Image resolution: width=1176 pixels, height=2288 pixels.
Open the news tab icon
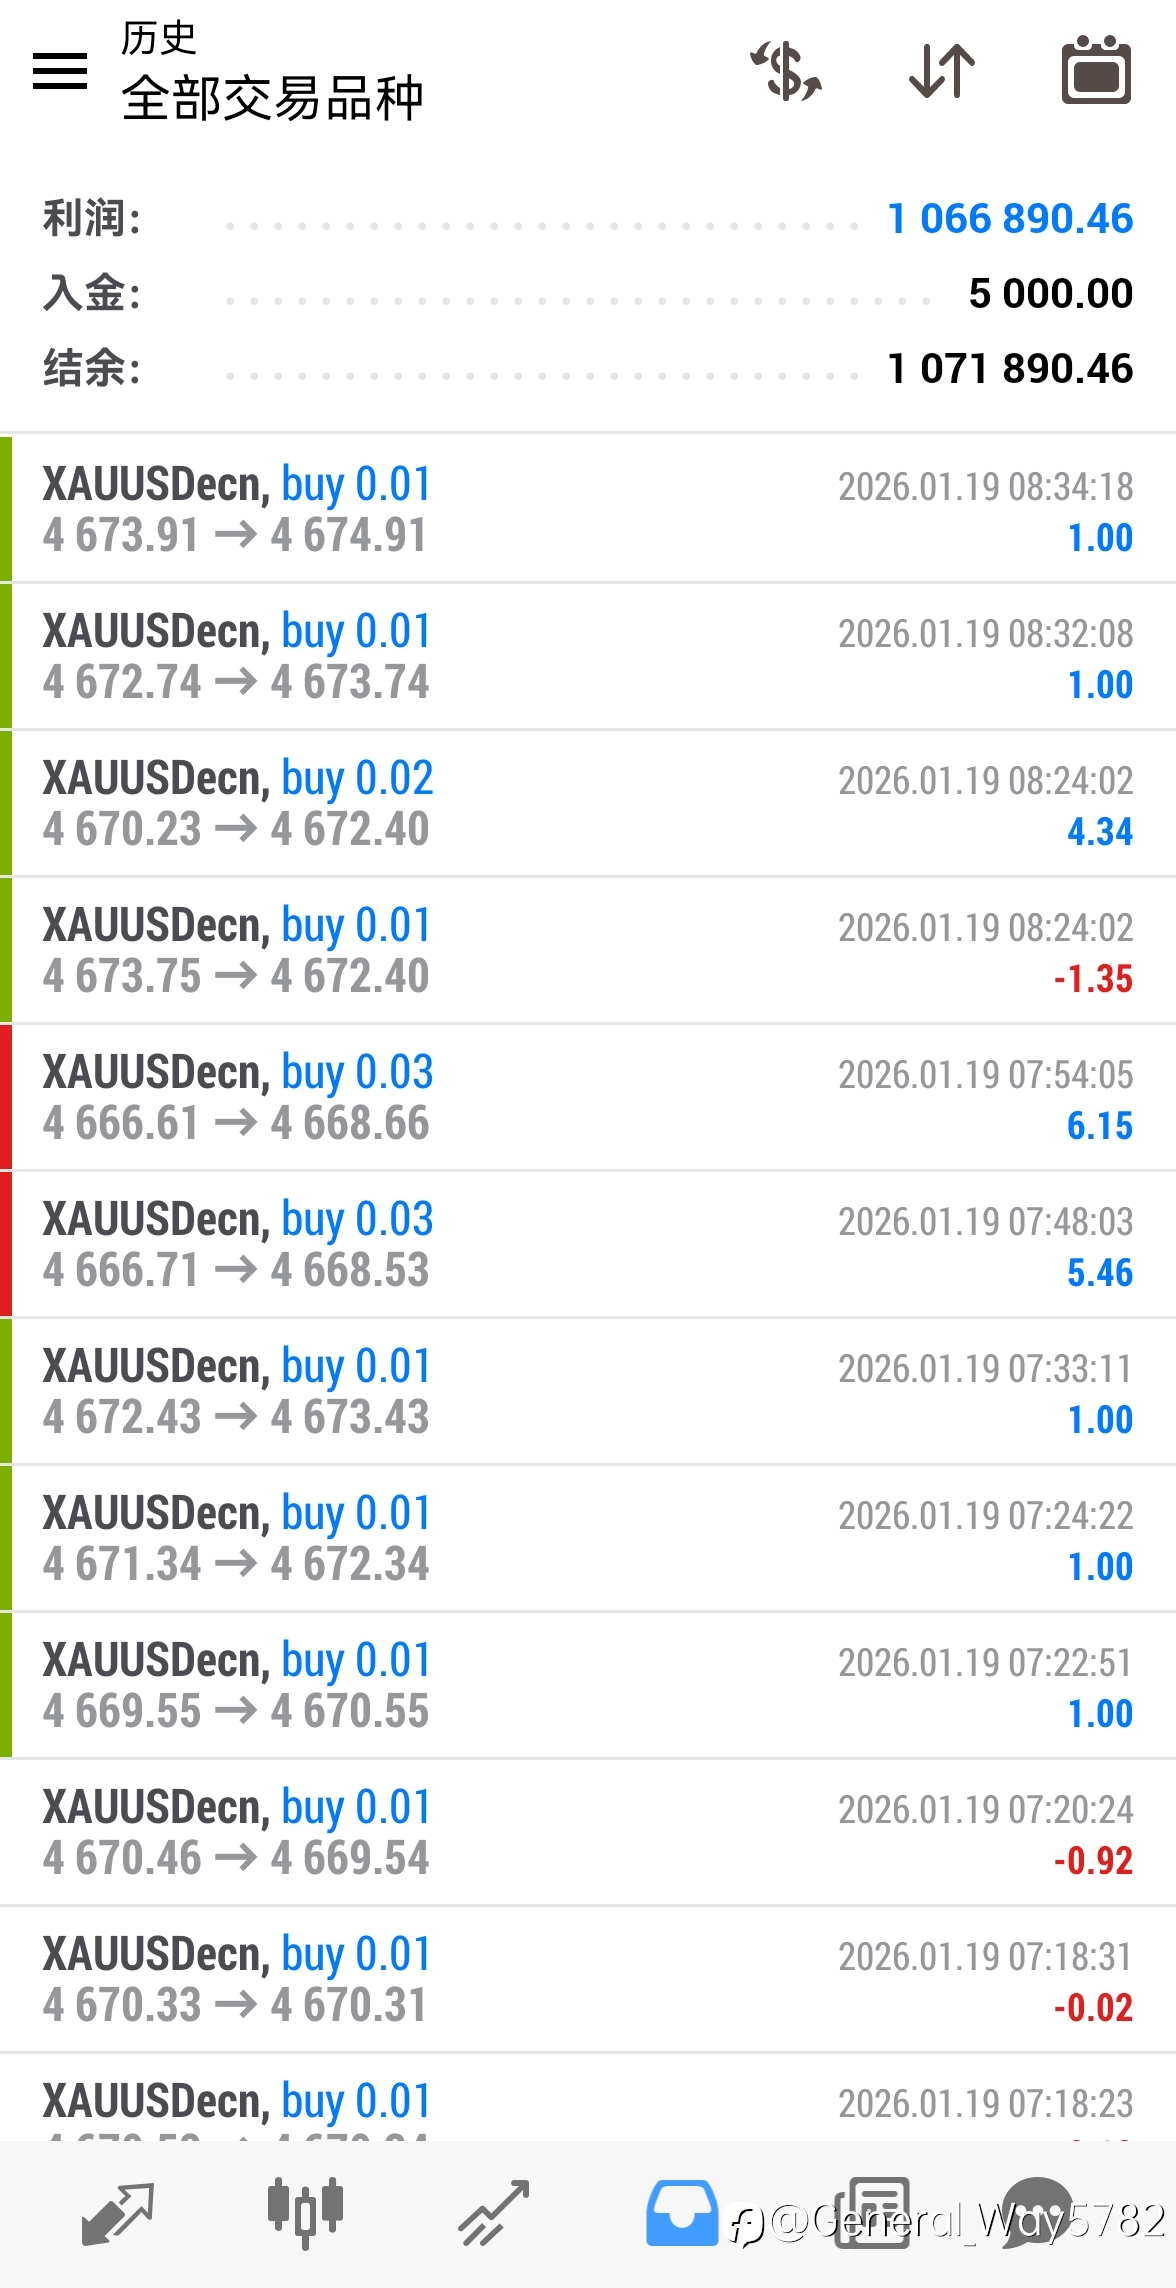coord(872,2212)
